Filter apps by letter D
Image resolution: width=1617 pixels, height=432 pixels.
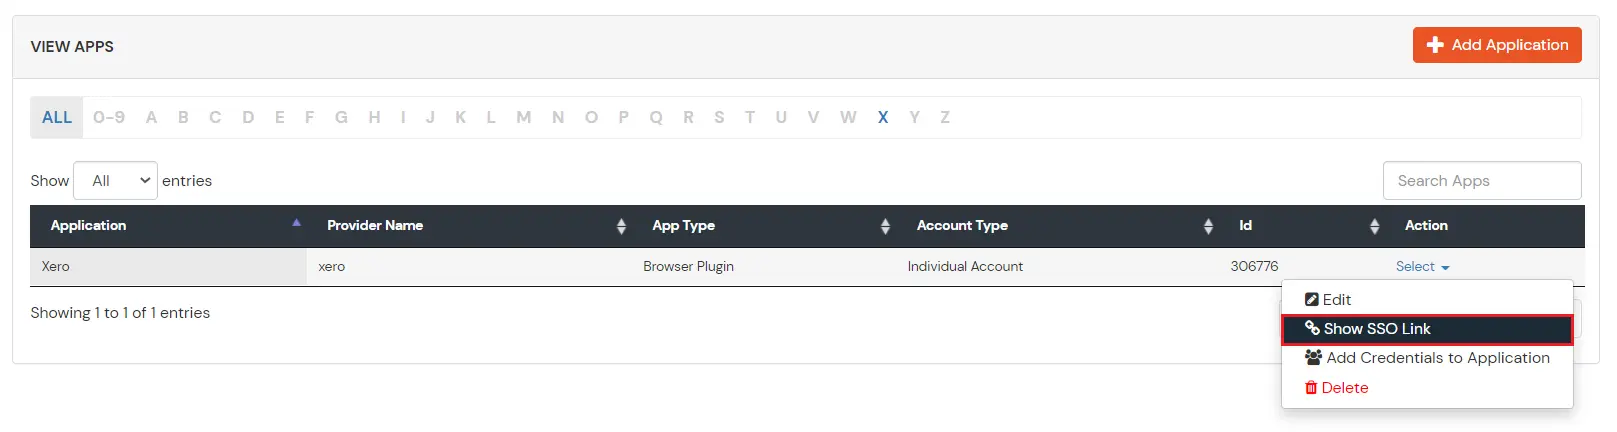(x=248, y=117)
